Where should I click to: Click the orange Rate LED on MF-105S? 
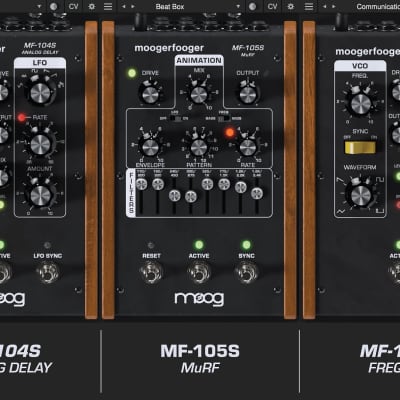click(x=230, y=133)
